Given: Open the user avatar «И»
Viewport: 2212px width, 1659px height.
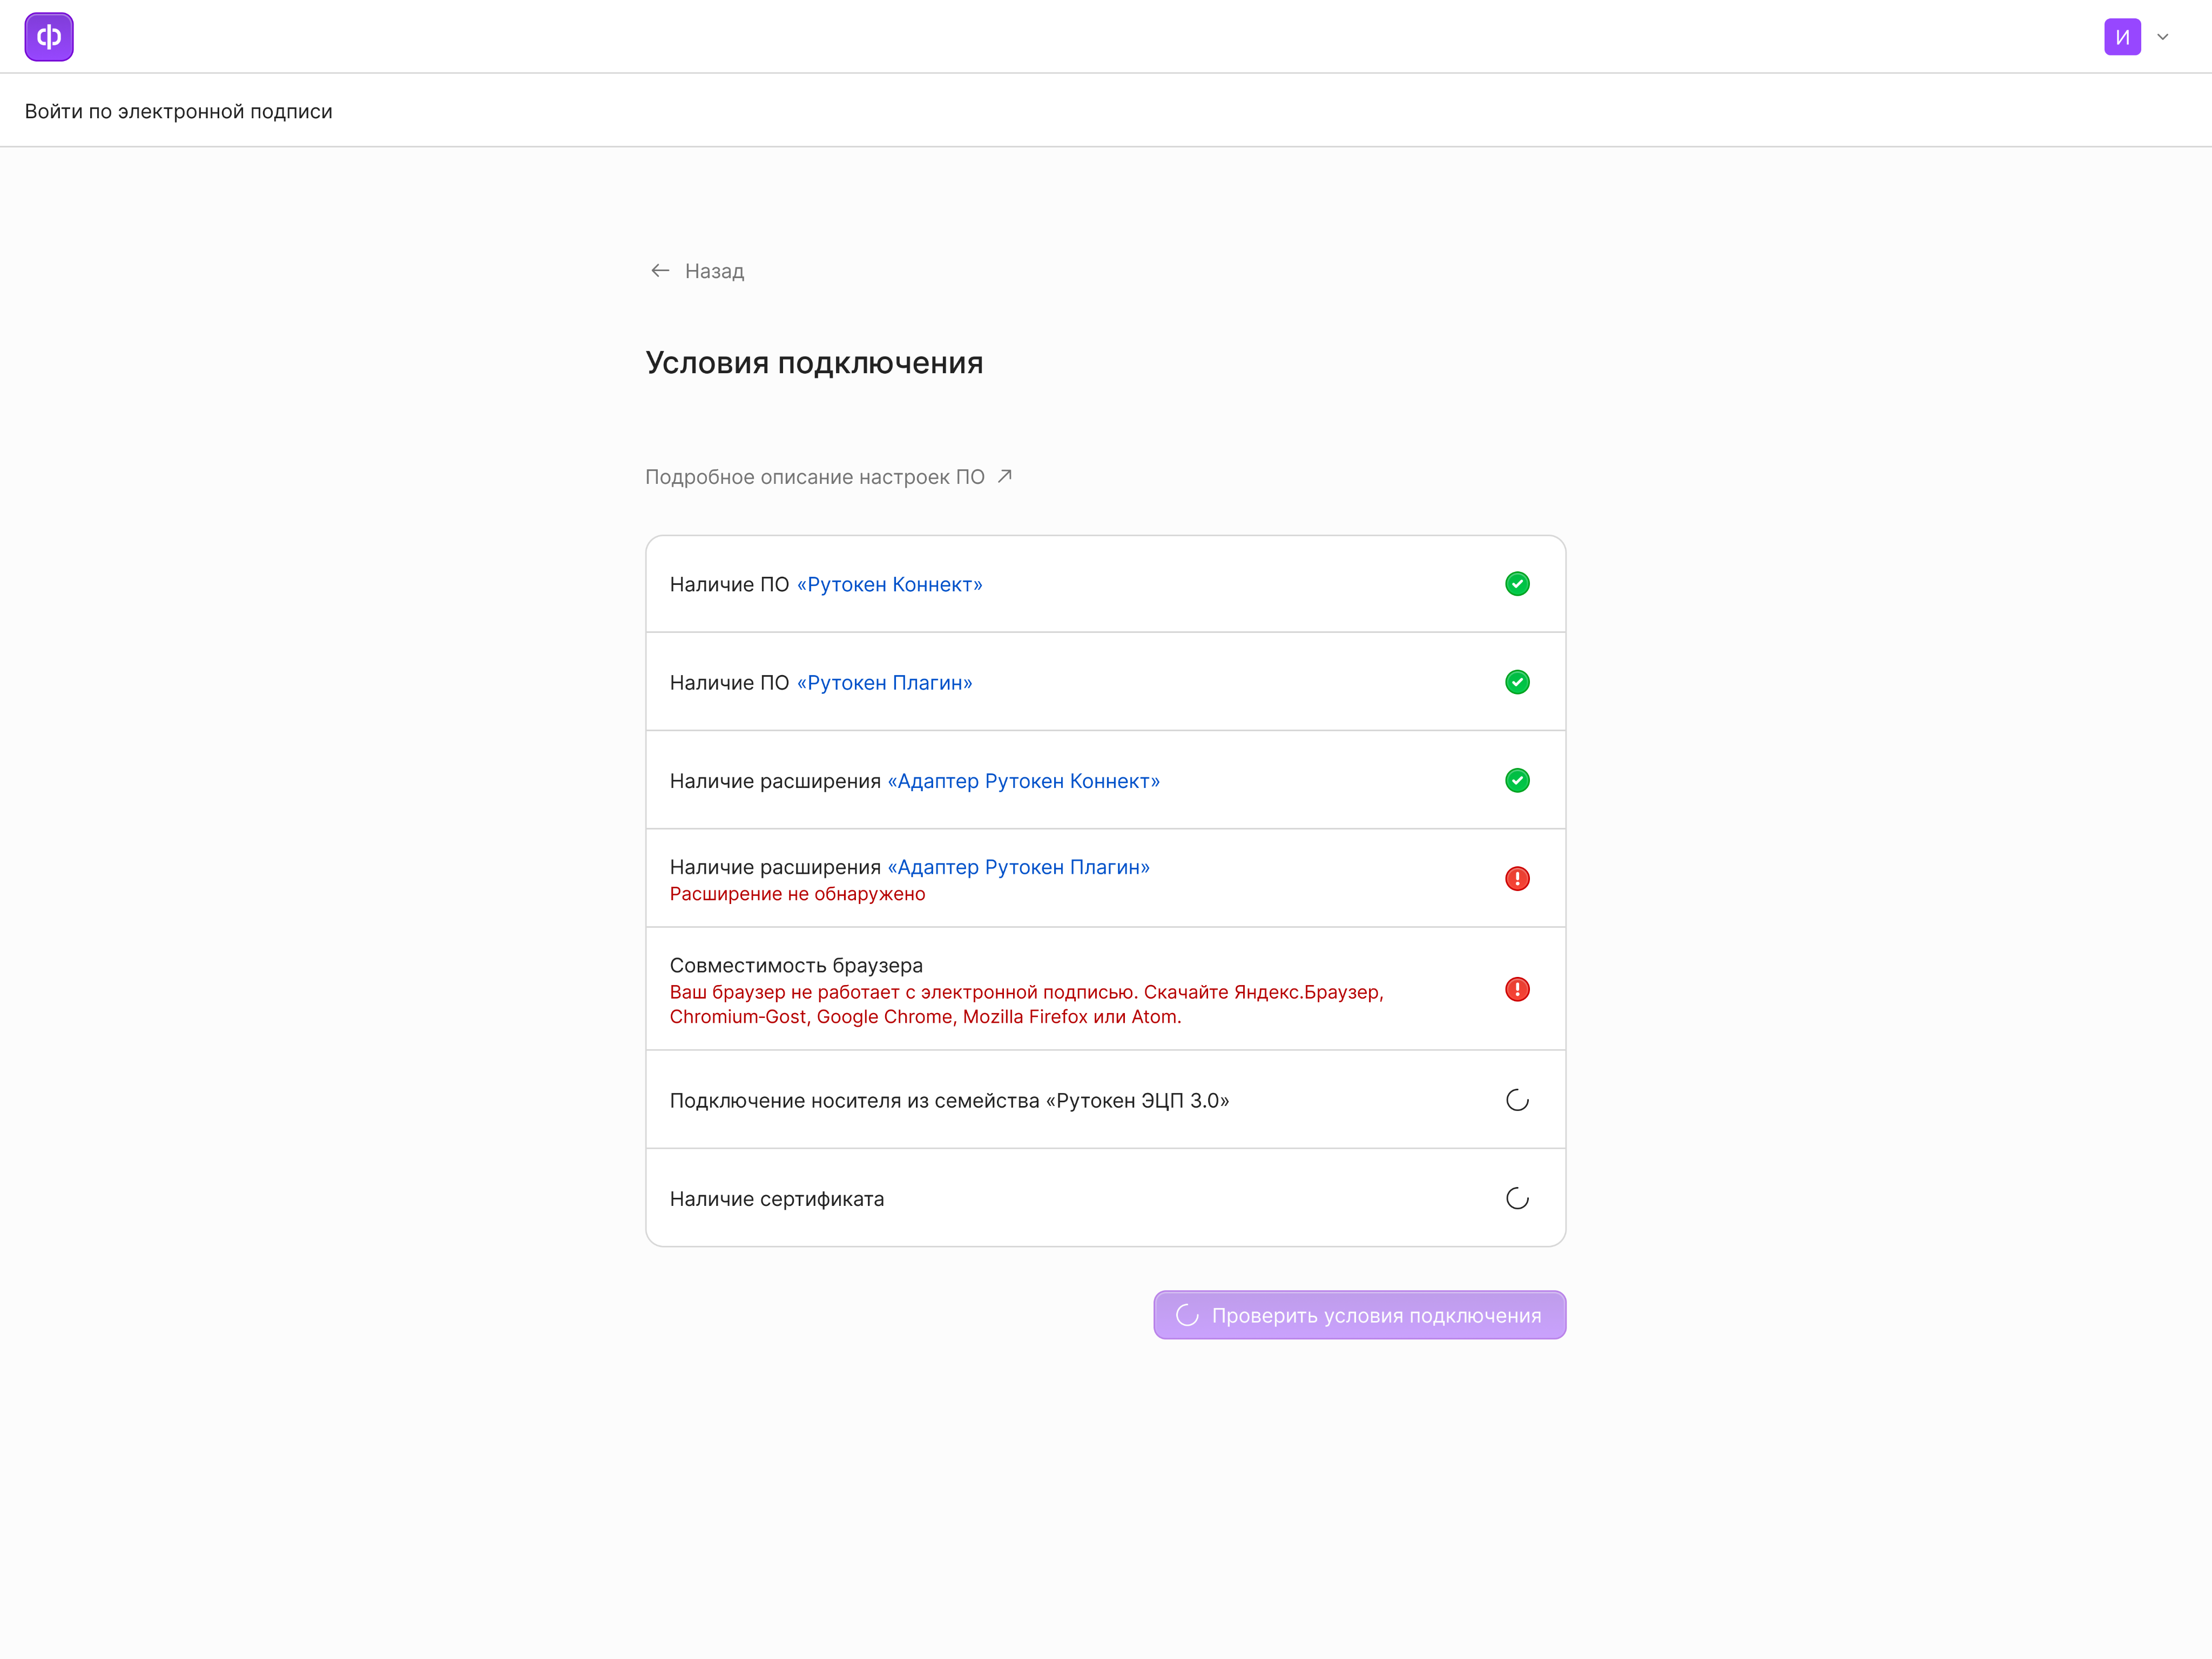Looking at the screenshot, I should (x=2122, y=37).
